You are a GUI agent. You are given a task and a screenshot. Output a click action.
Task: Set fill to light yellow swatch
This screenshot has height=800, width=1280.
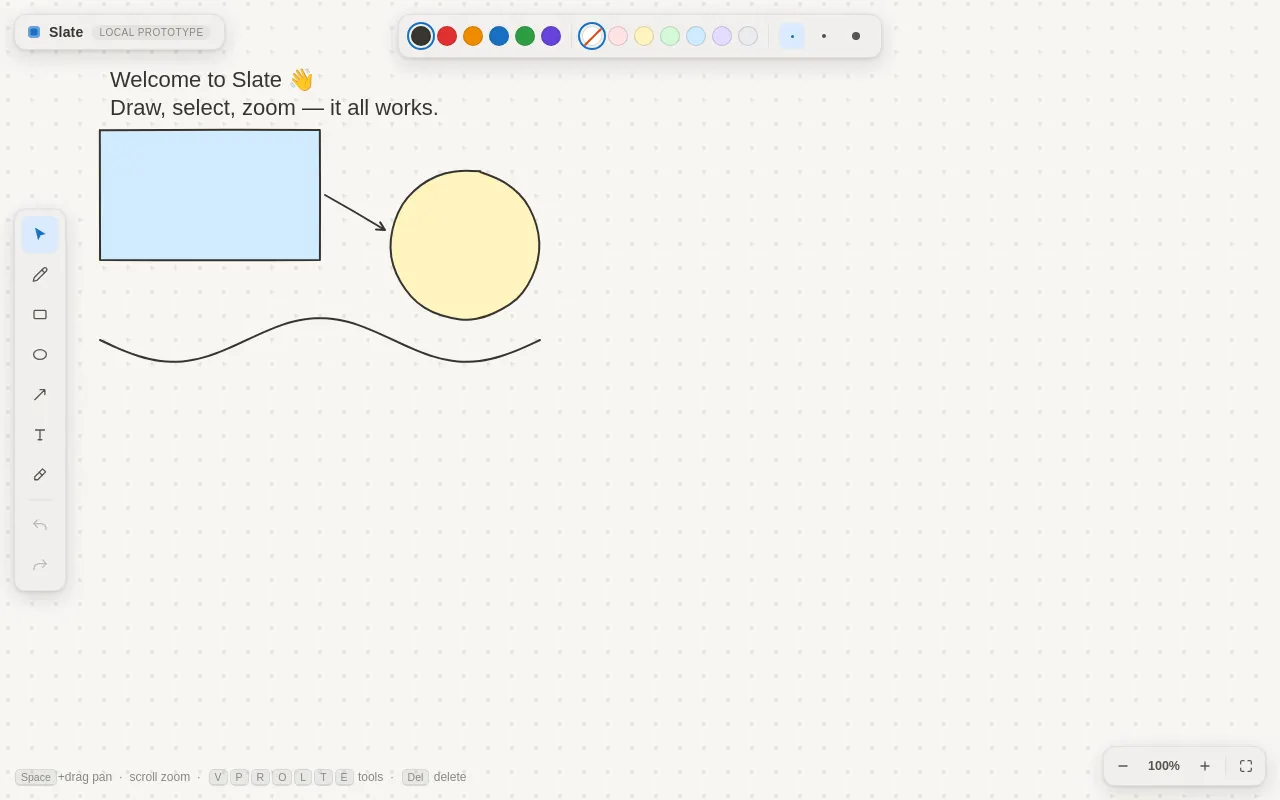tap(644, 36)
